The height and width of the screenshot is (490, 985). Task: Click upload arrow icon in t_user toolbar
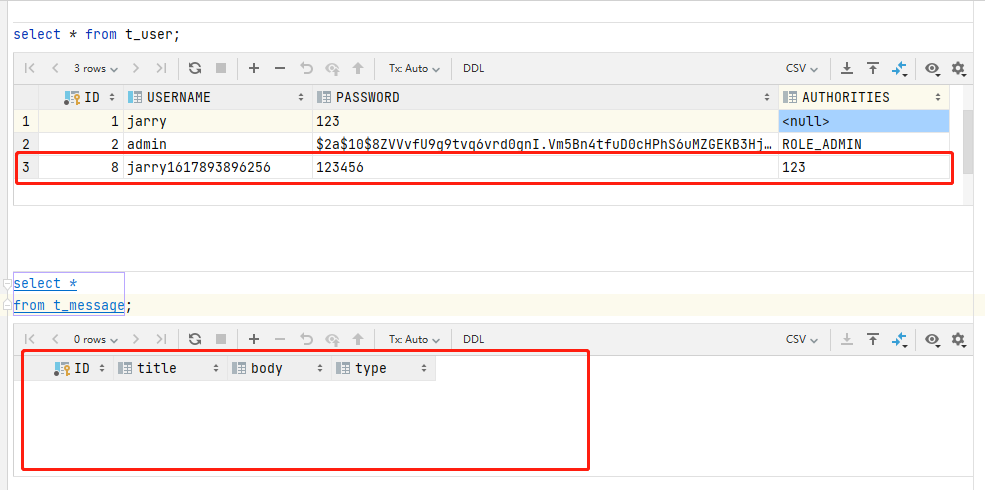(x=873, y=68)
